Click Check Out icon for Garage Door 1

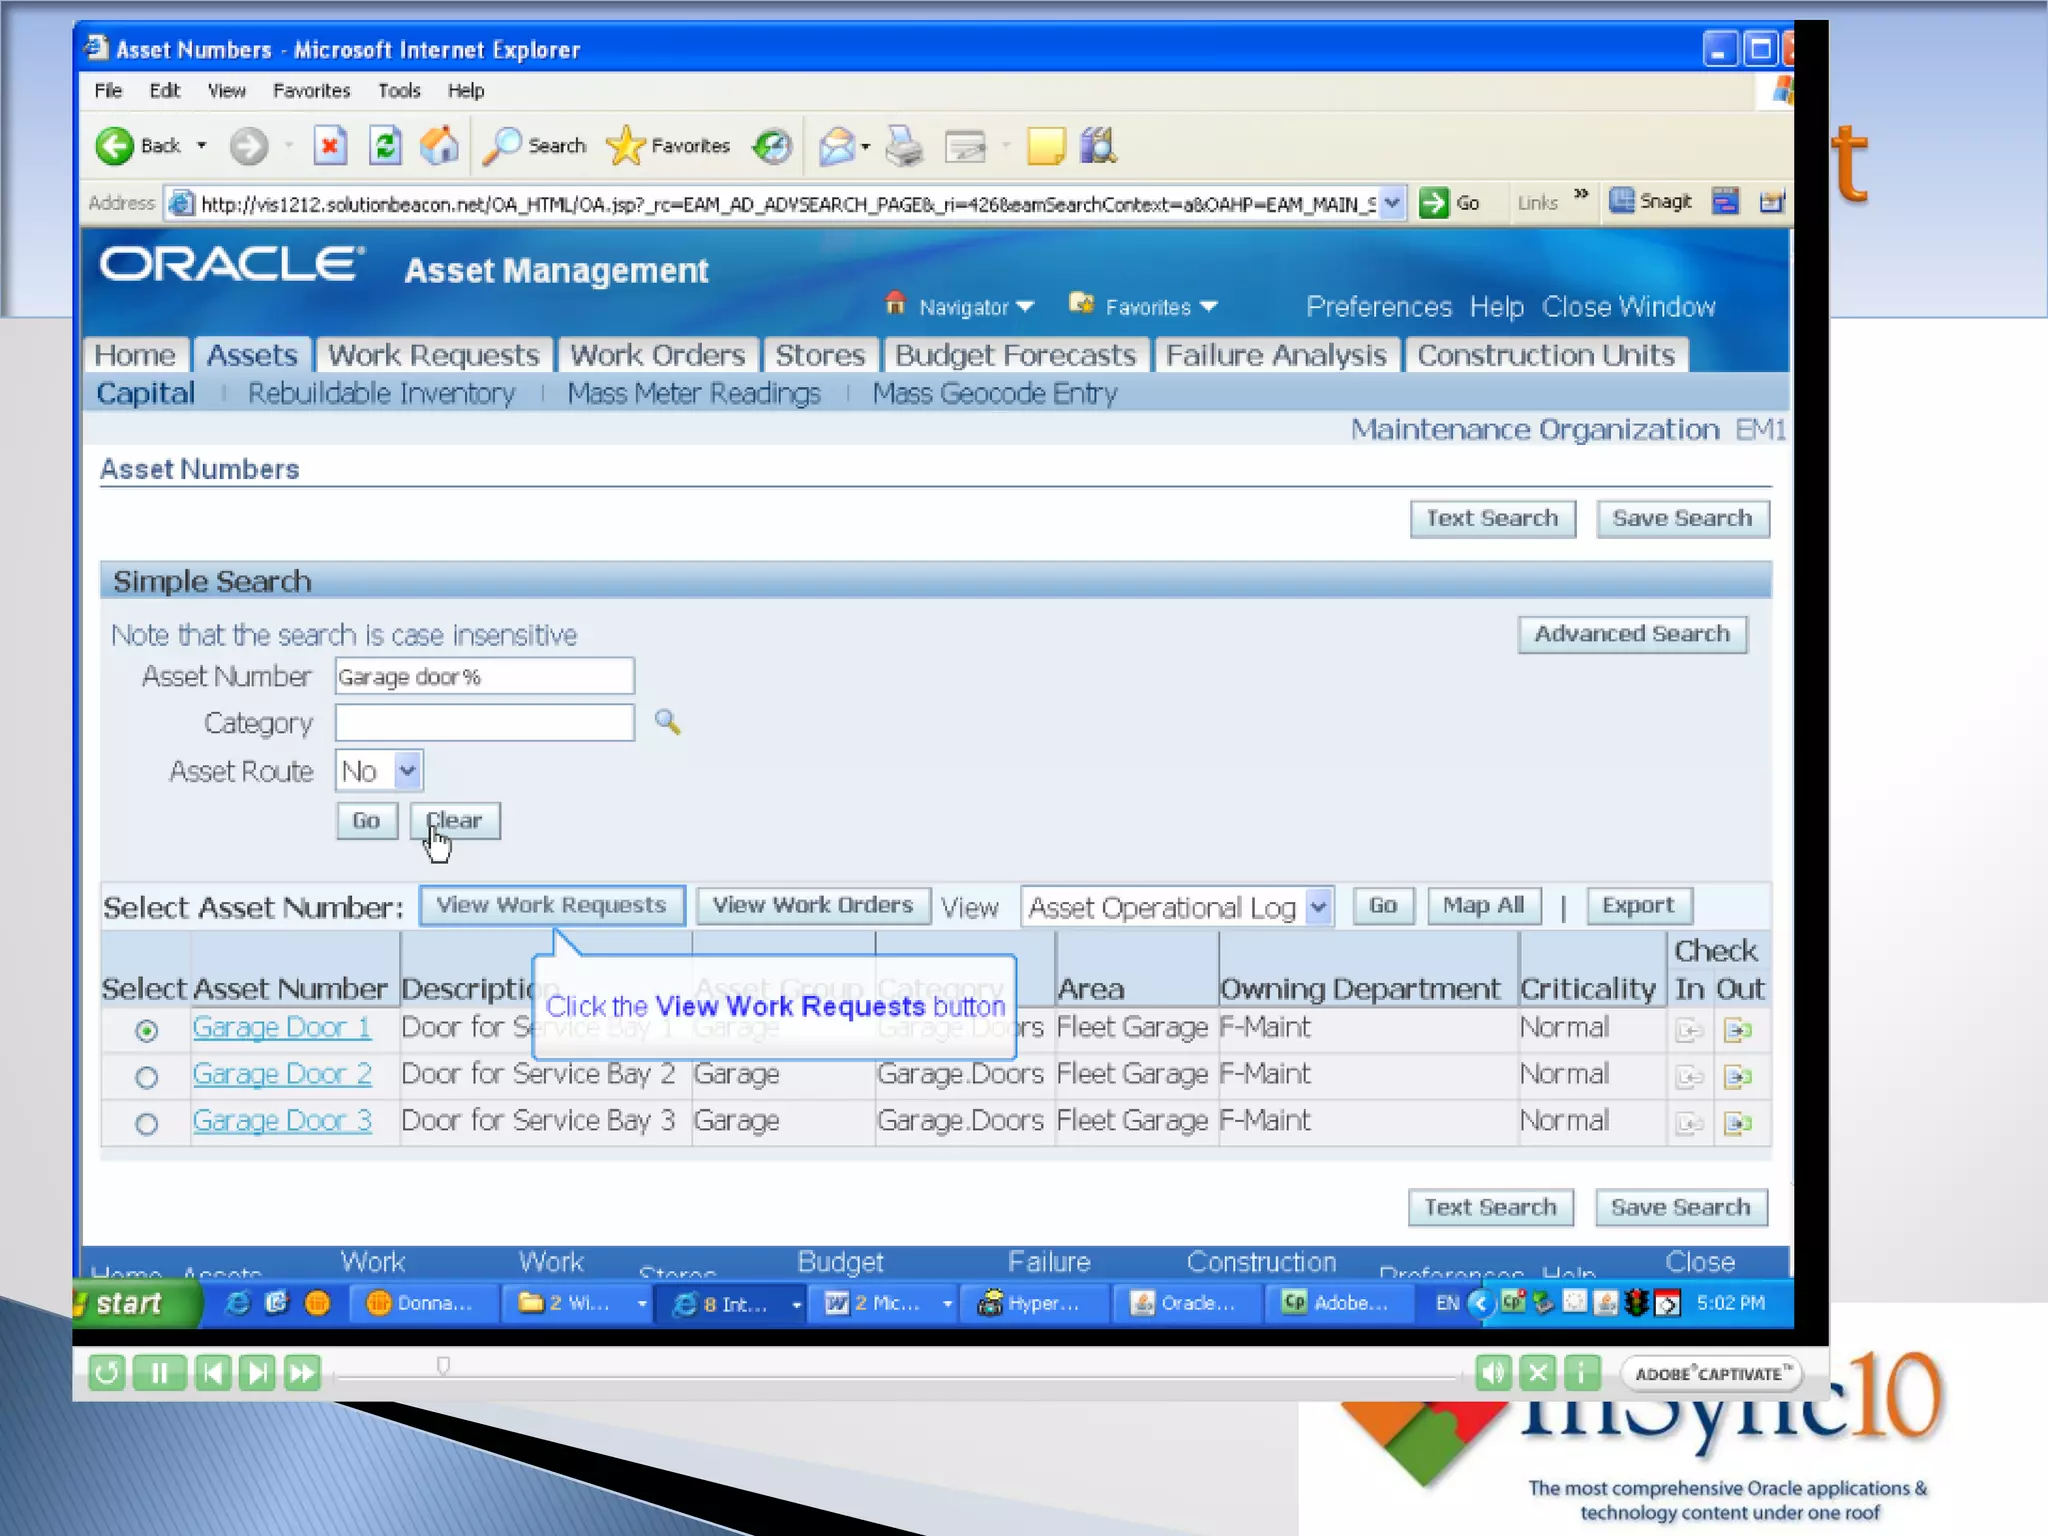coord(1738,1030)
